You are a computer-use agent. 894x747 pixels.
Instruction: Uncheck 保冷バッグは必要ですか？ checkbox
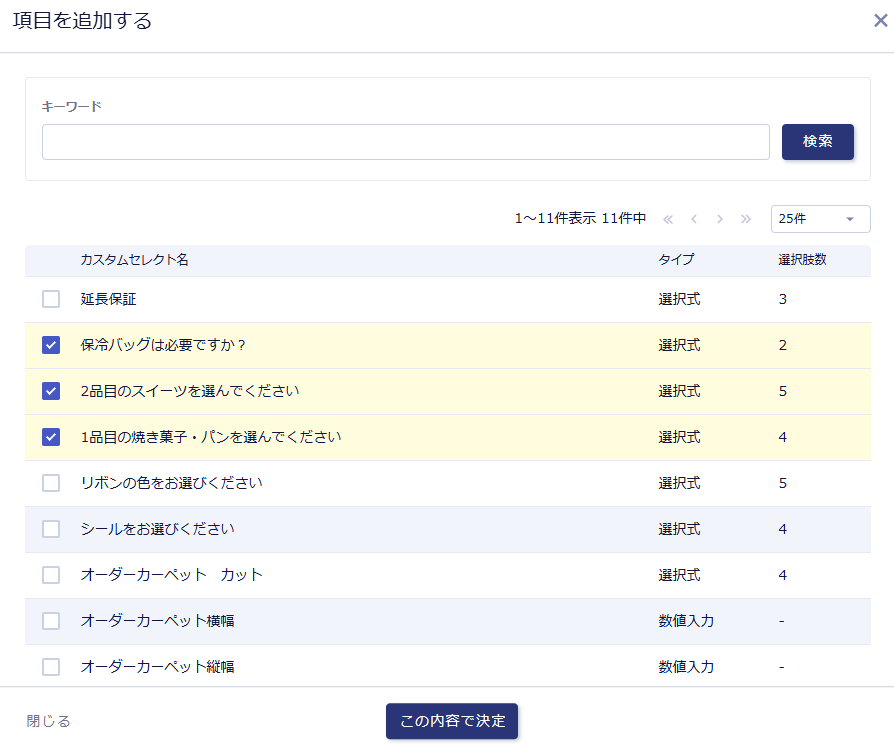[x=51, y=345]
